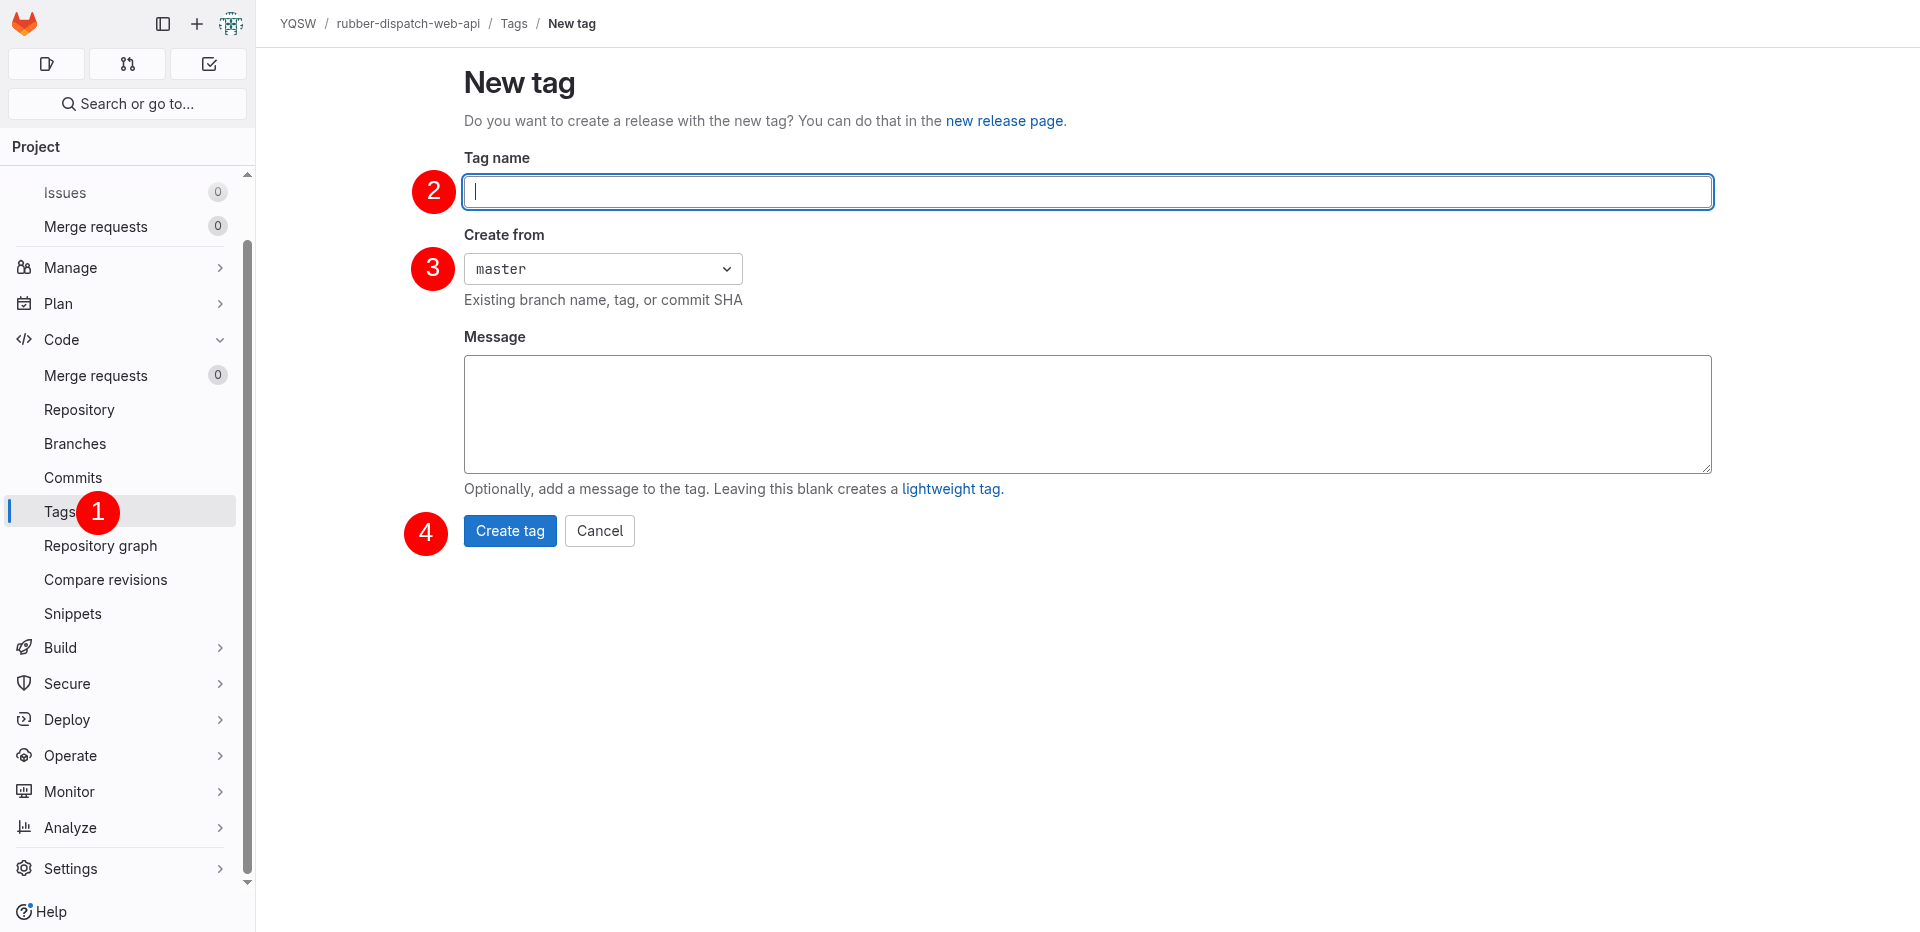Open pinned Merge requests item

121,227
